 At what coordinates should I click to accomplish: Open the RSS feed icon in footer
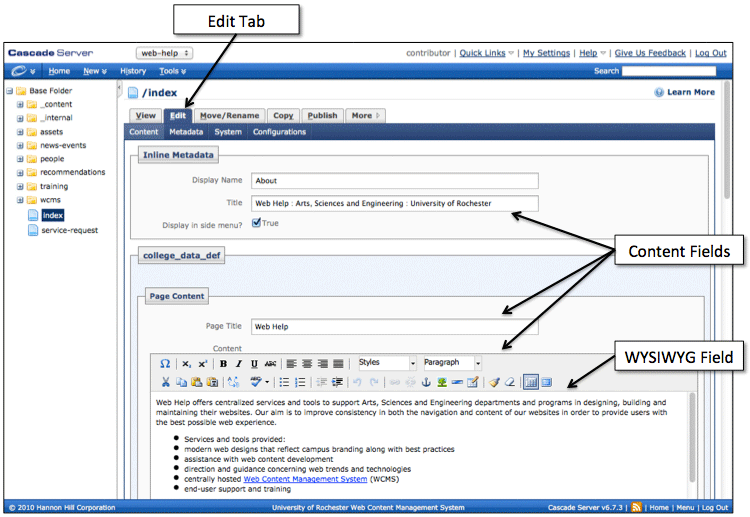[x=636, y=507]
